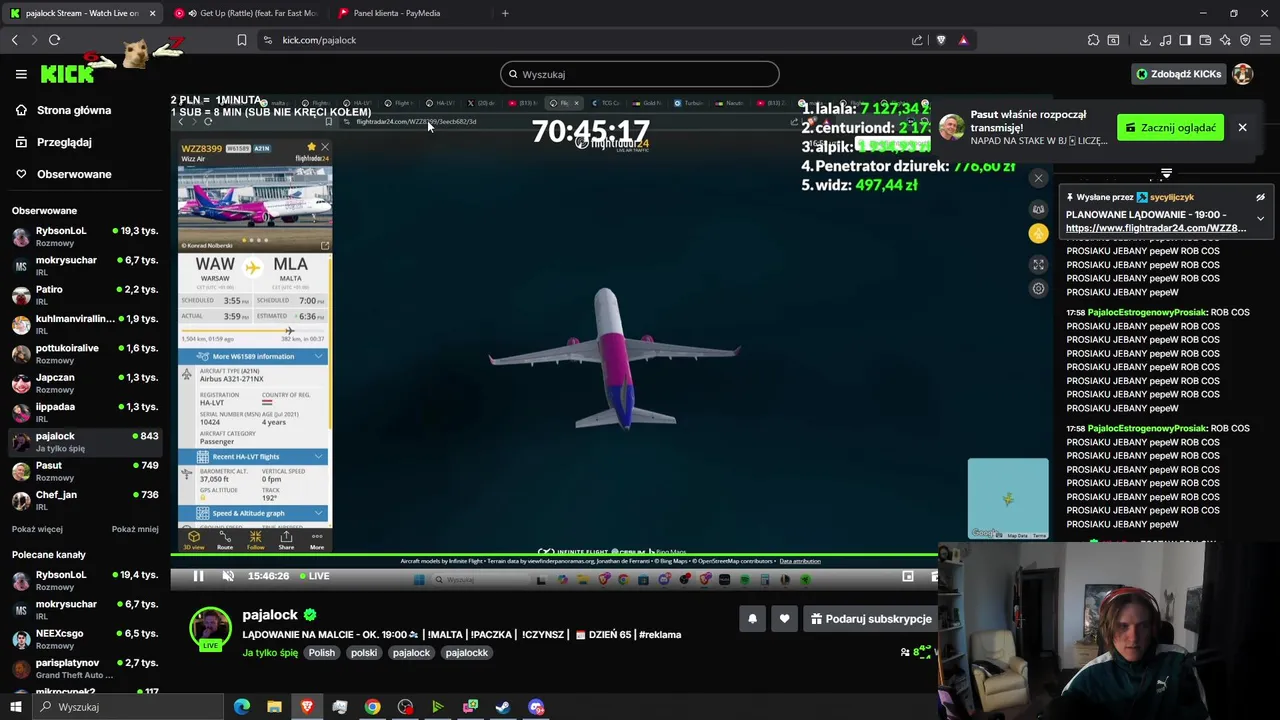Open the flightradar24 link in pinned message
The height and width of the screenshot is (720, 1280).
(x=1156, y=228)
